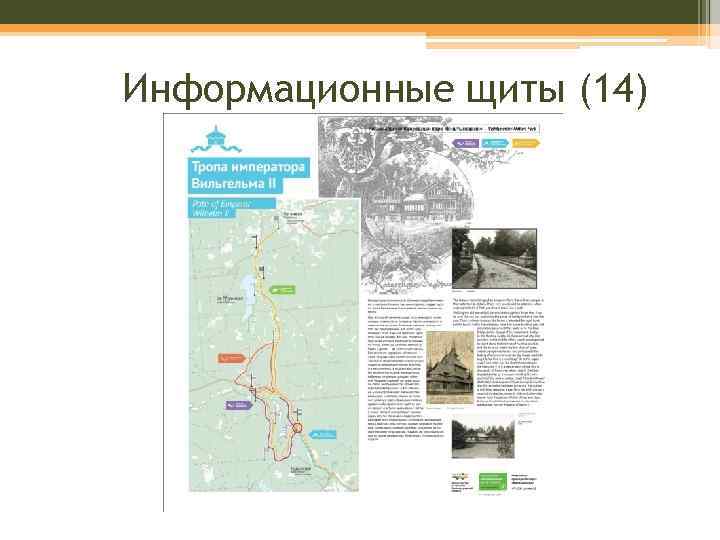The image size is (720, 540).
Task: Click the purple route label on the map
Action: click(239, 405)
